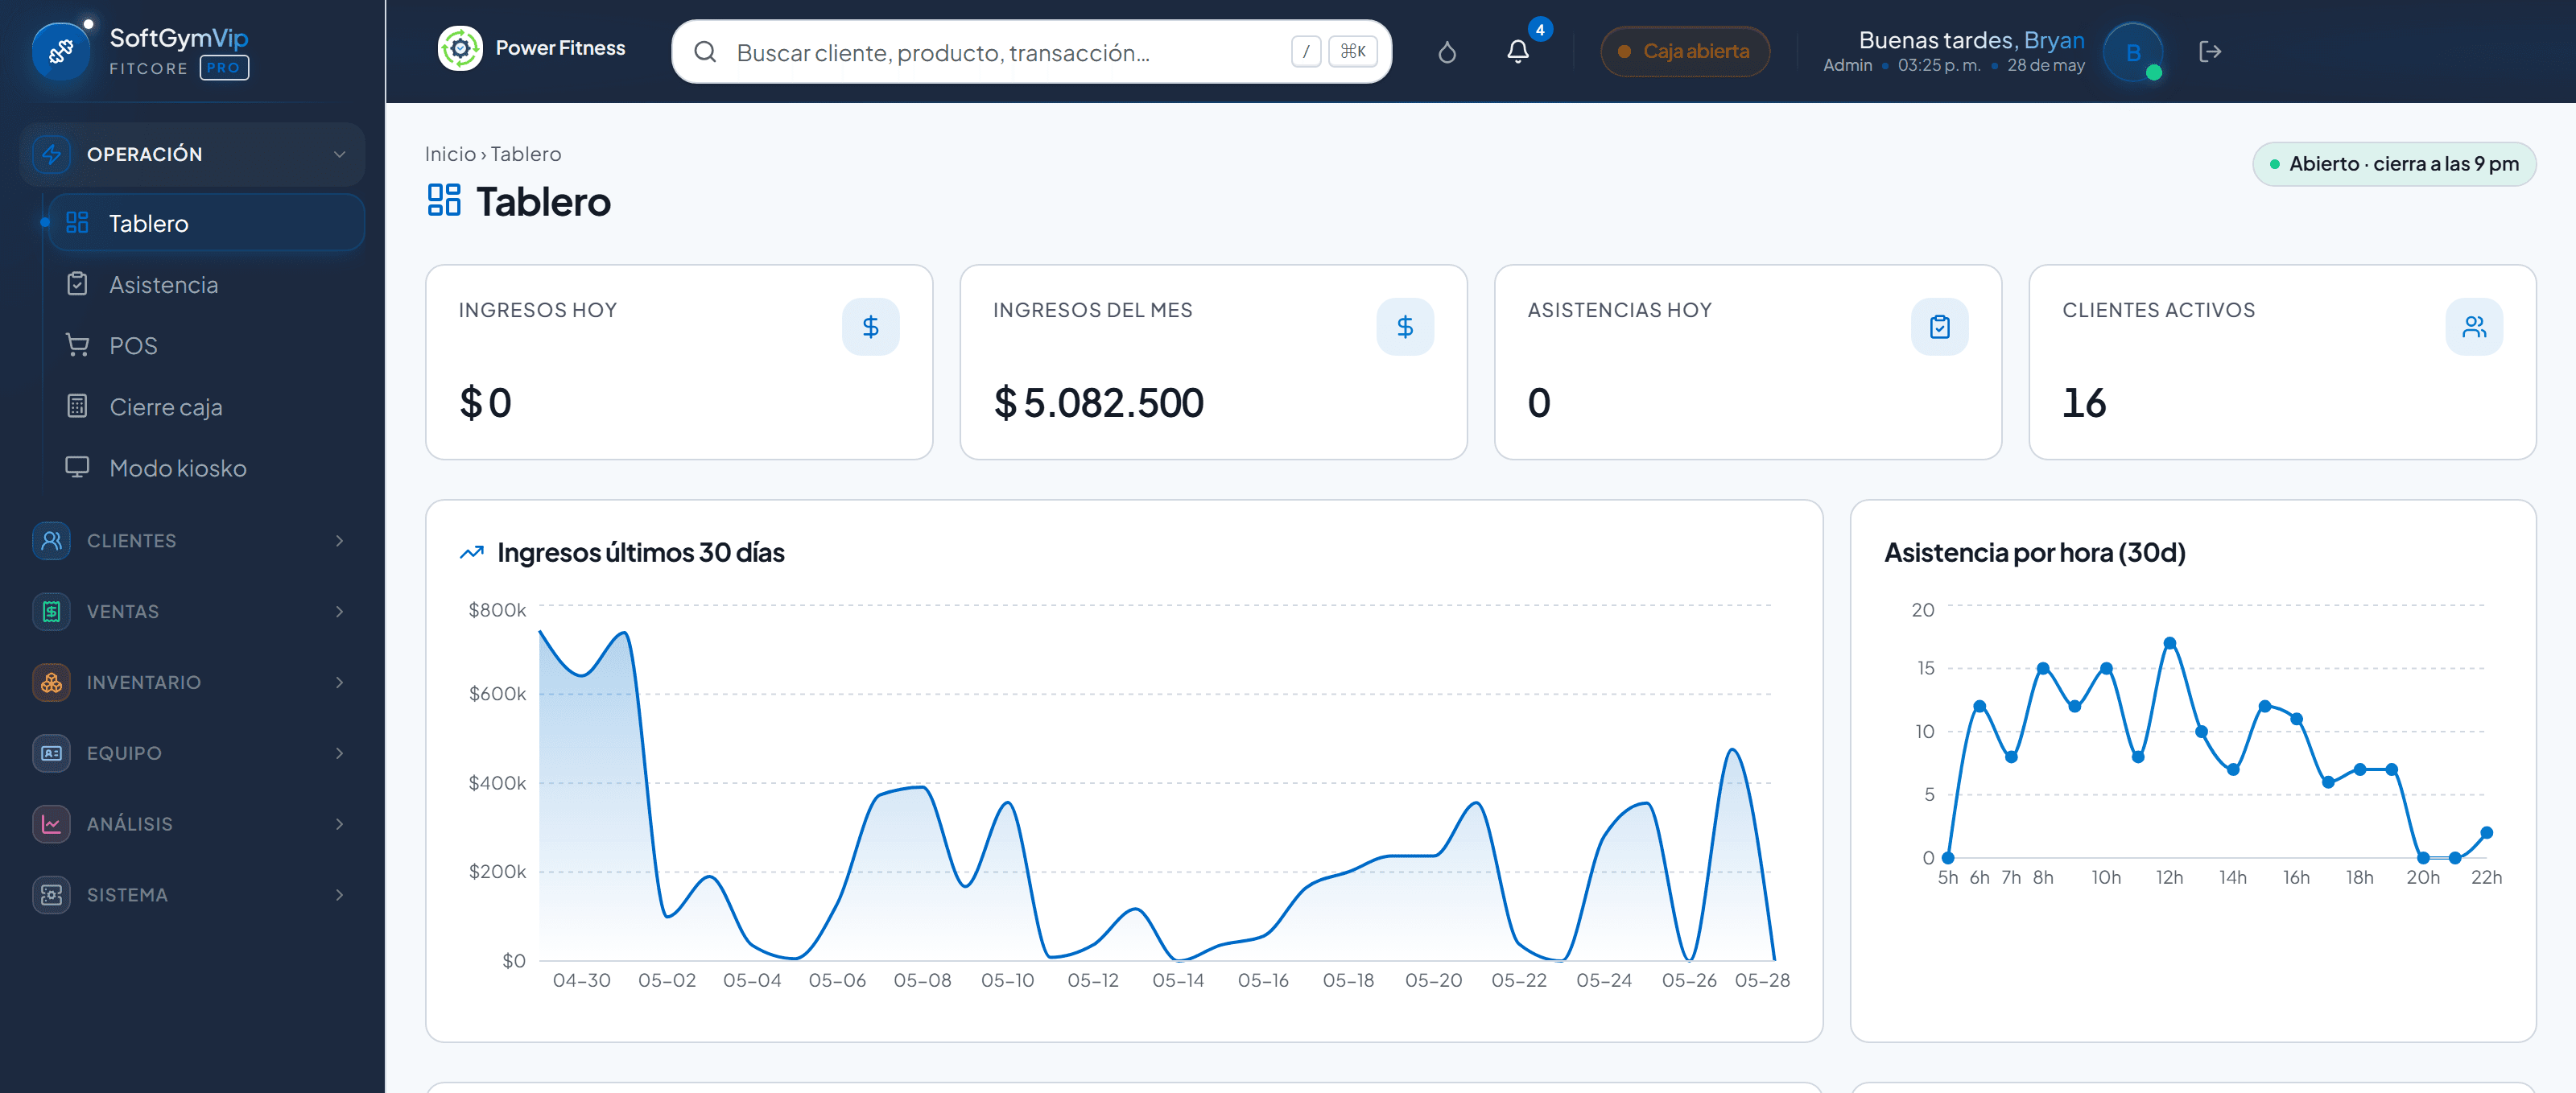Collapse the Operación sidebar section
The height and width of the screenshot is (1093, 2576).
tap(192, 154)
